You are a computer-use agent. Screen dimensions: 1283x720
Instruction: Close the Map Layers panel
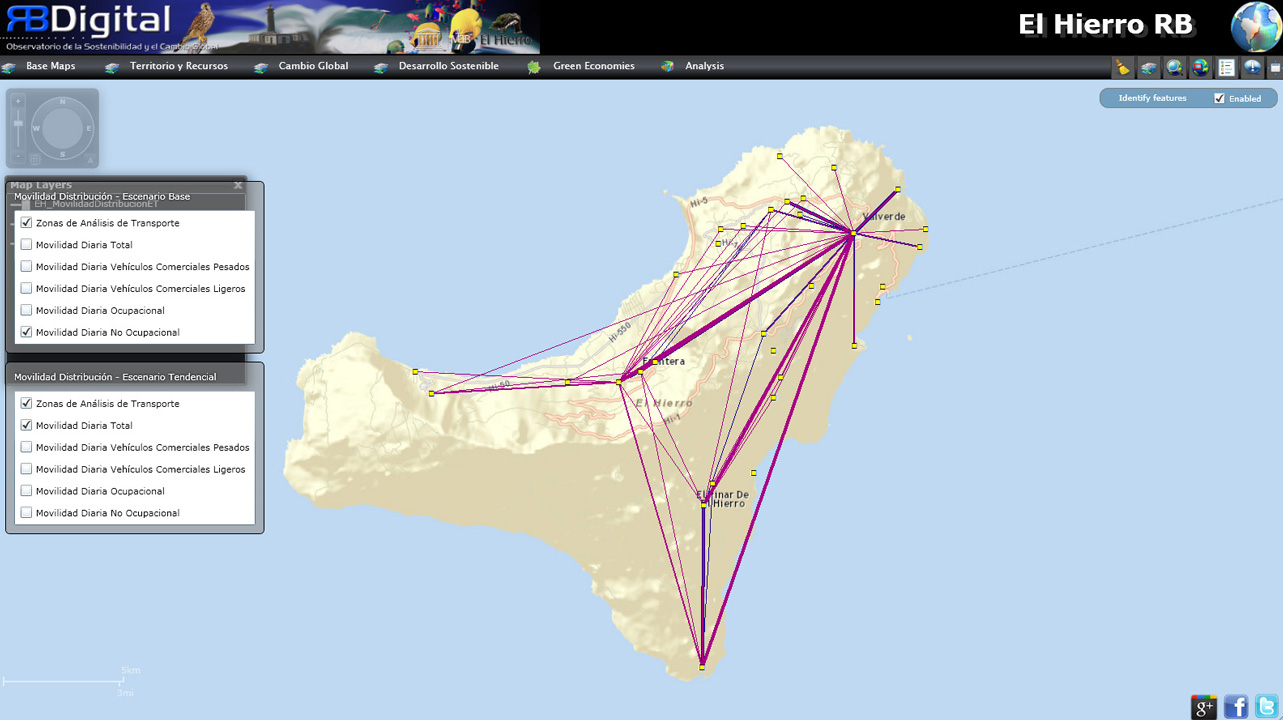(x=238, y=185)
